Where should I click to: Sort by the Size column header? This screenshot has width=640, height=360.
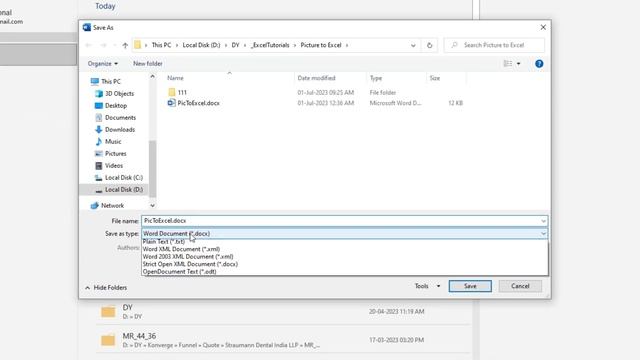[x=435, y=78]
